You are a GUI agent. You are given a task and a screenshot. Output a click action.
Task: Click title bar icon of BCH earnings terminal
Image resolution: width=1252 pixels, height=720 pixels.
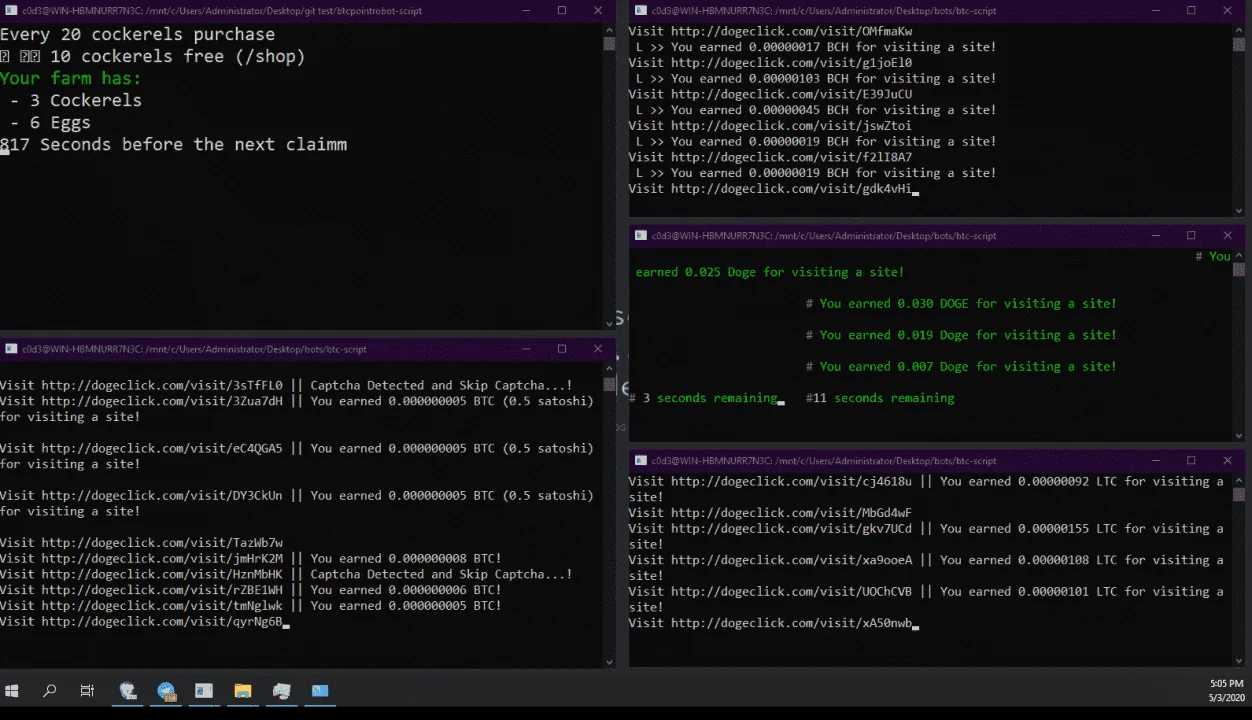640,10
